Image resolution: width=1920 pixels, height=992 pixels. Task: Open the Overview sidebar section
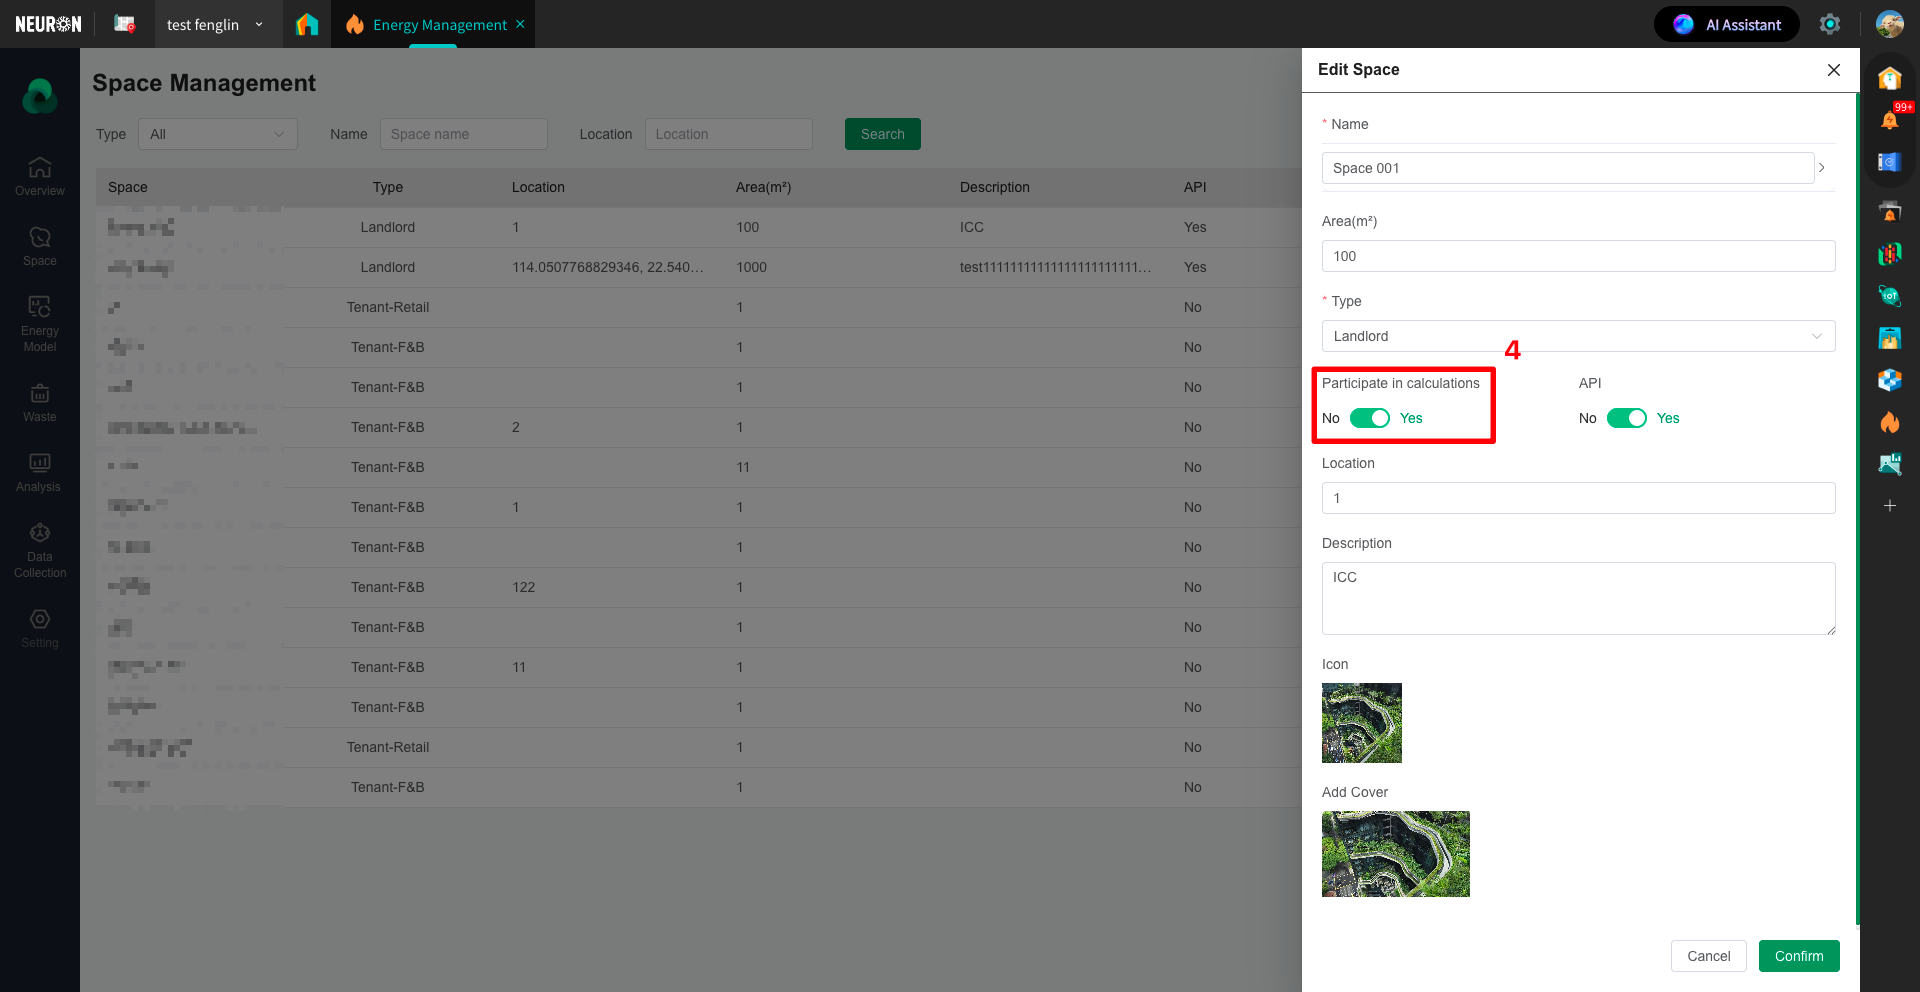tap(40, 176)
